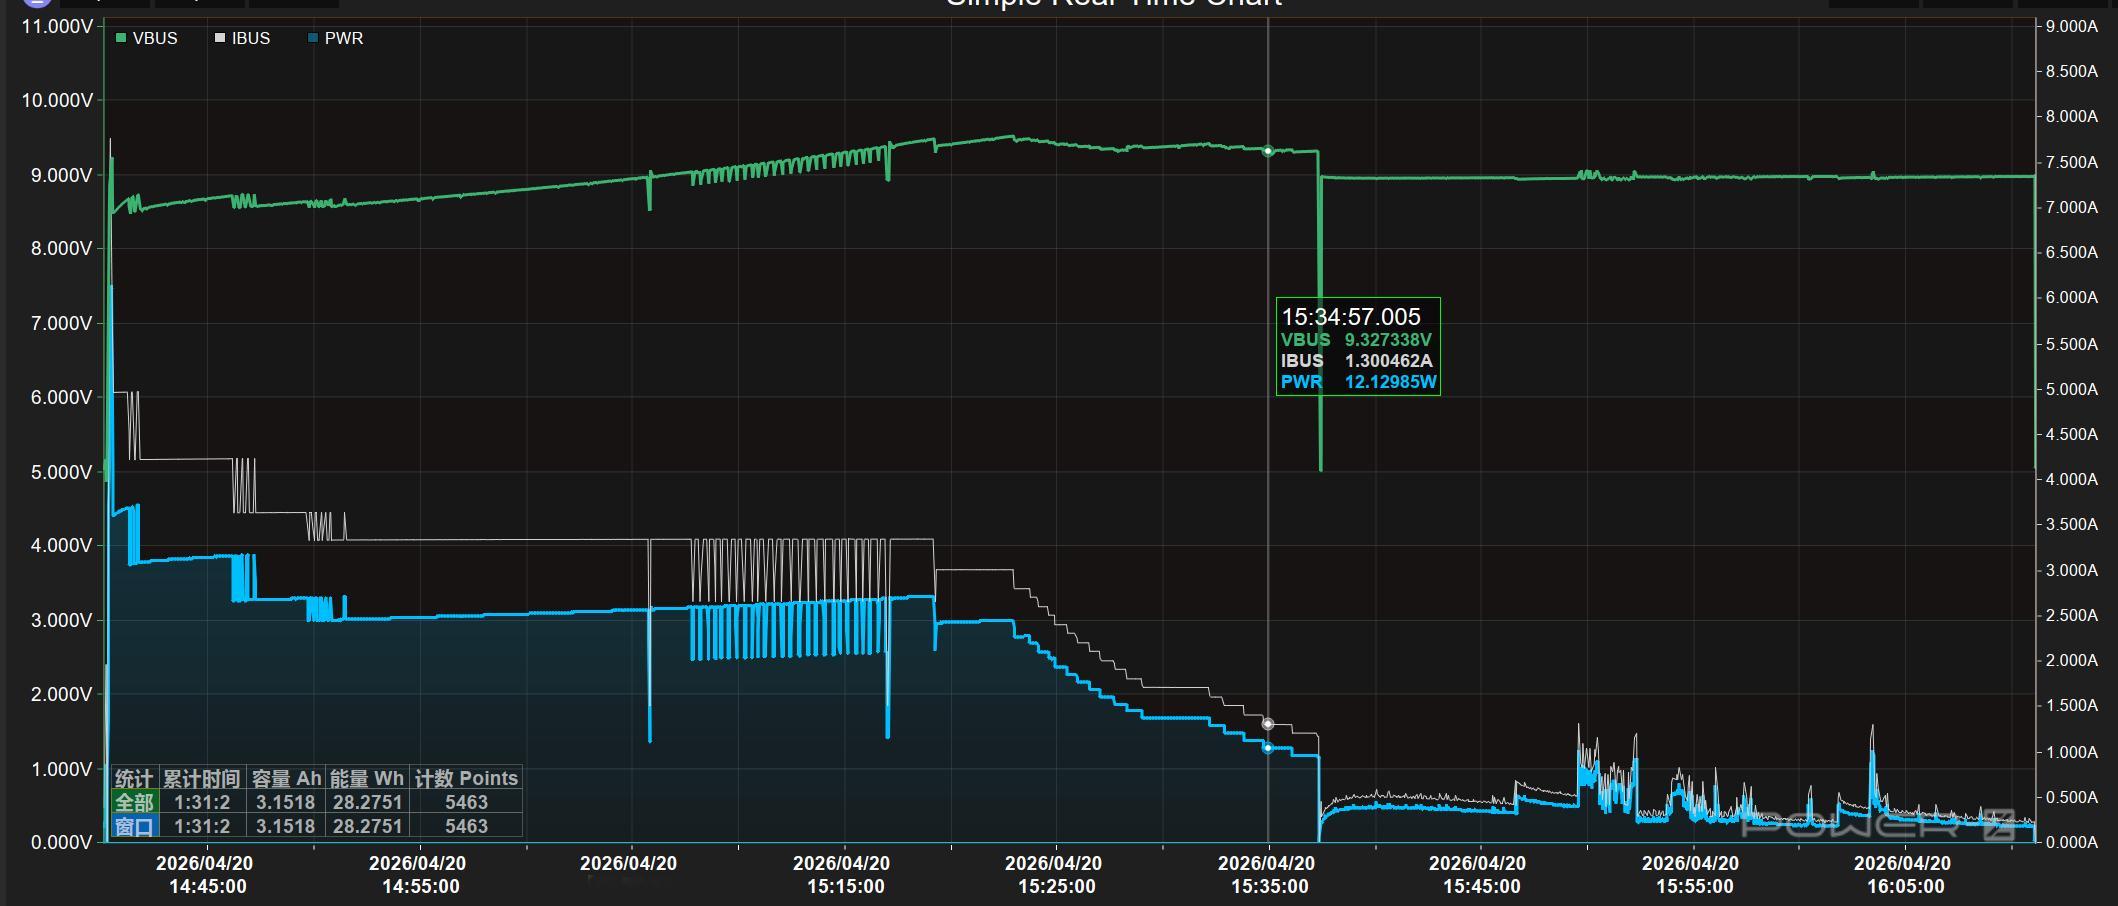Toggle the PWR series legend entry
The image size is (2118, 906).
coord(343,38)
